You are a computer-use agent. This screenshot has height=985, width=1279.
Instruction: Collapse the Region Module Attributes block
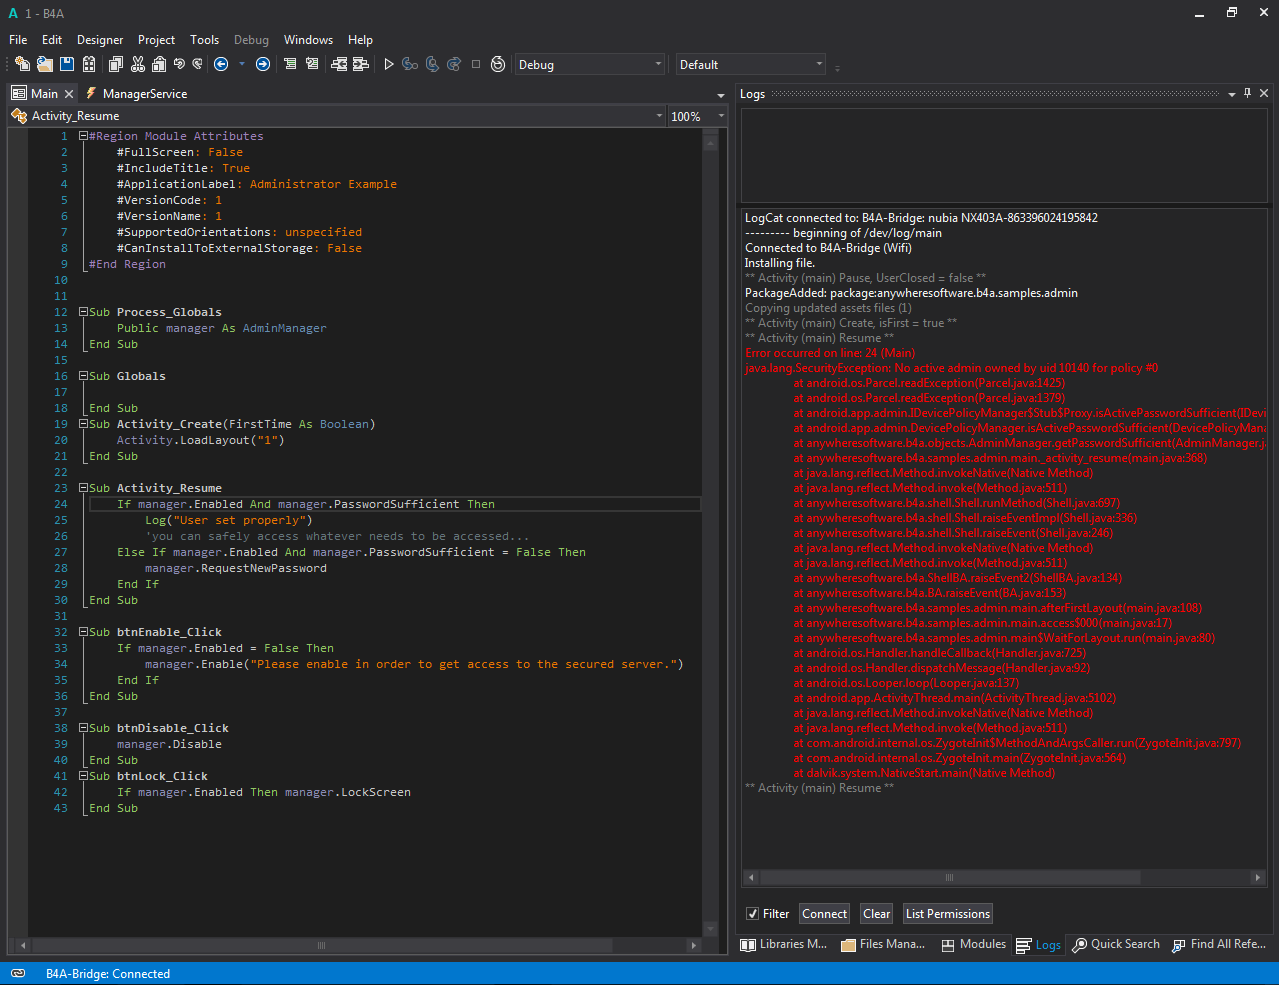tap(84, 136)
